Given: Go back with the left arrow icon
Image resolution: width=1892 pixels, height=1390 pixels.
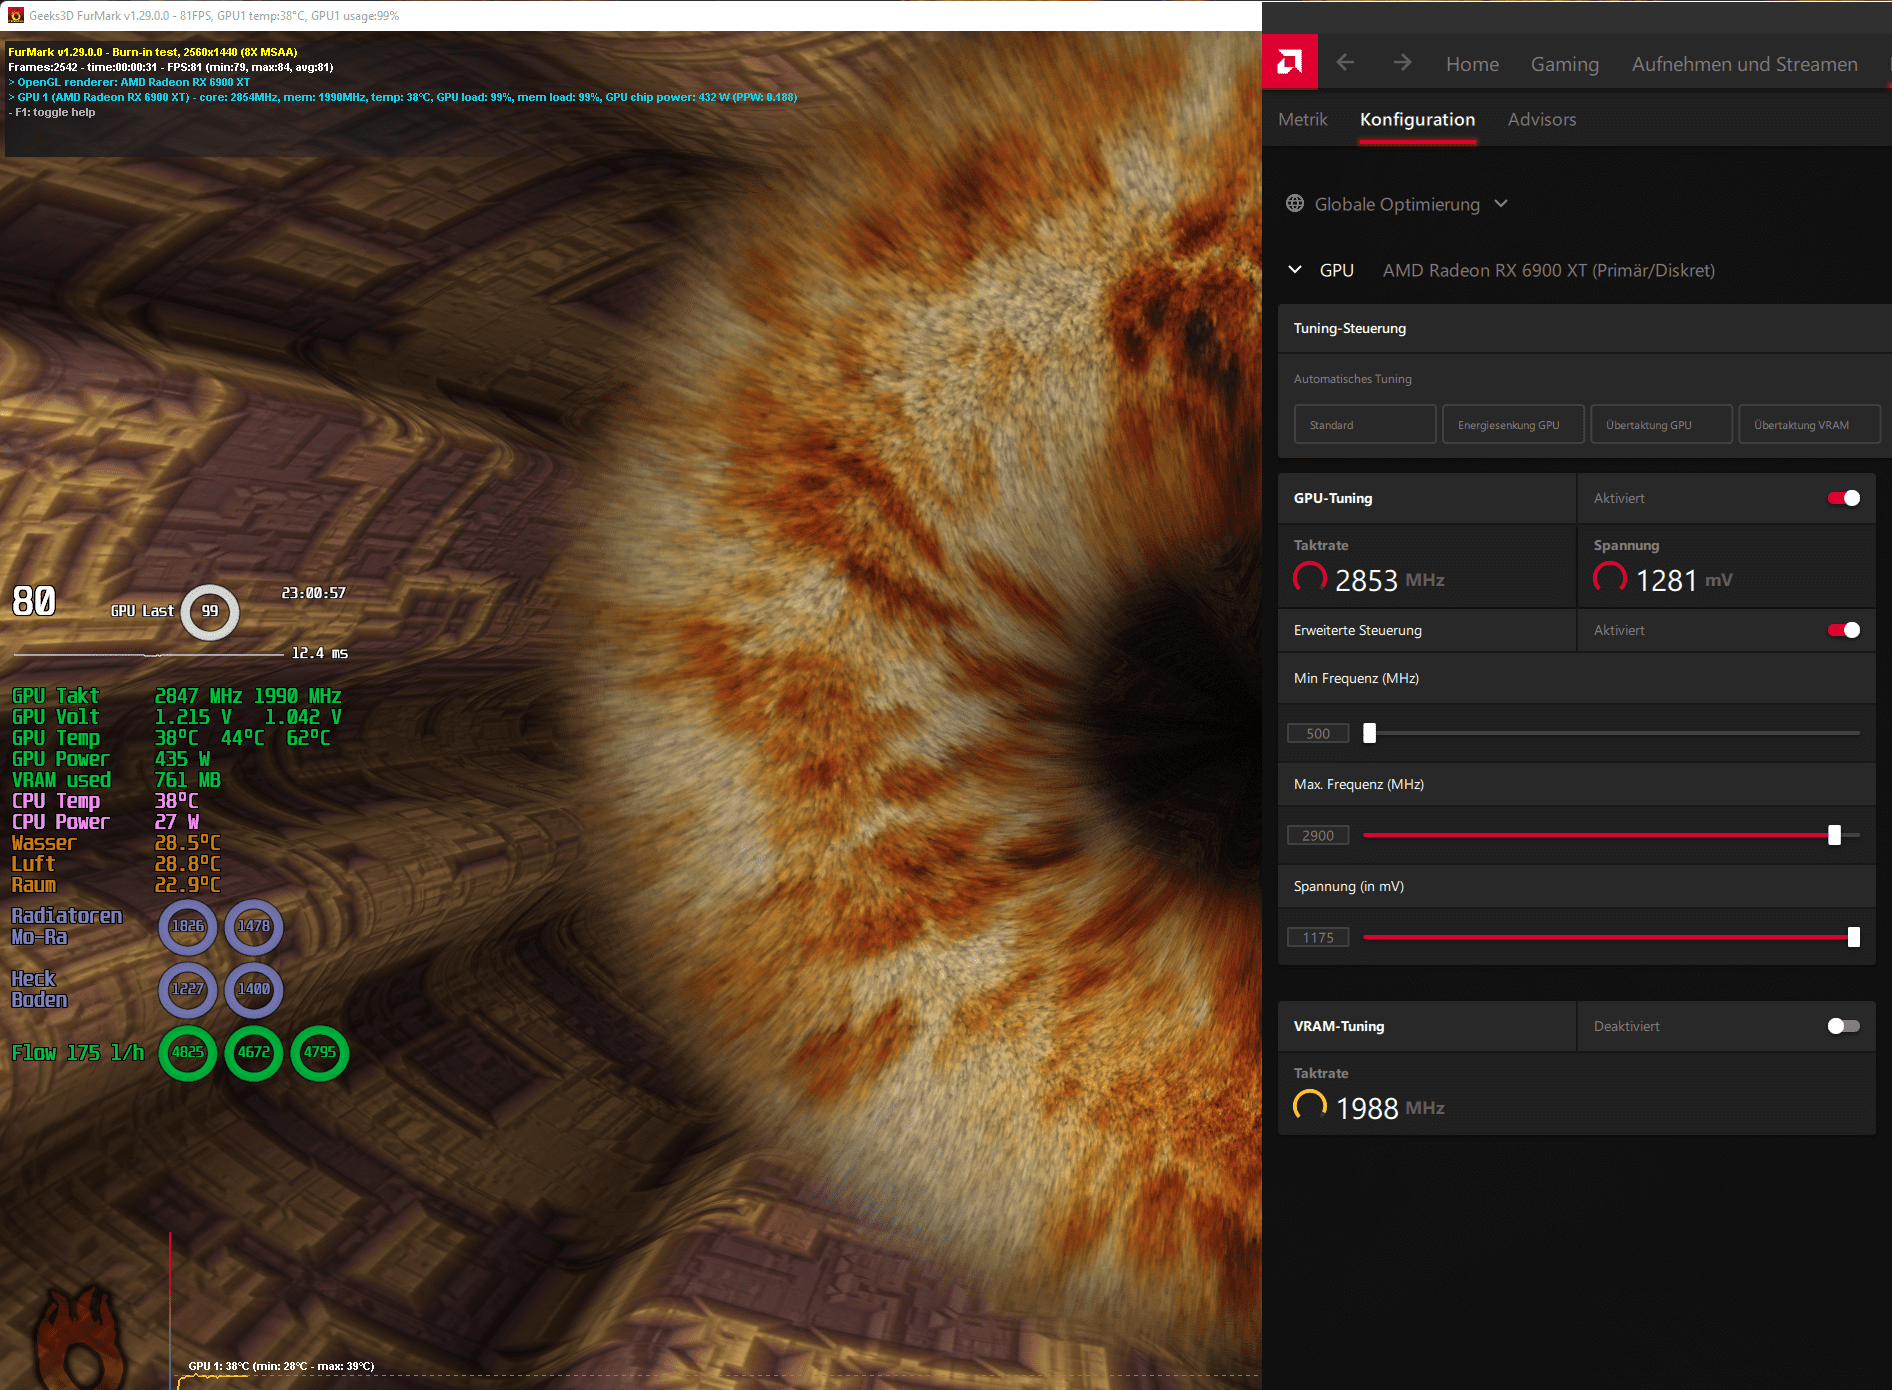Looking at the screenshot, I should point(1345,63).
